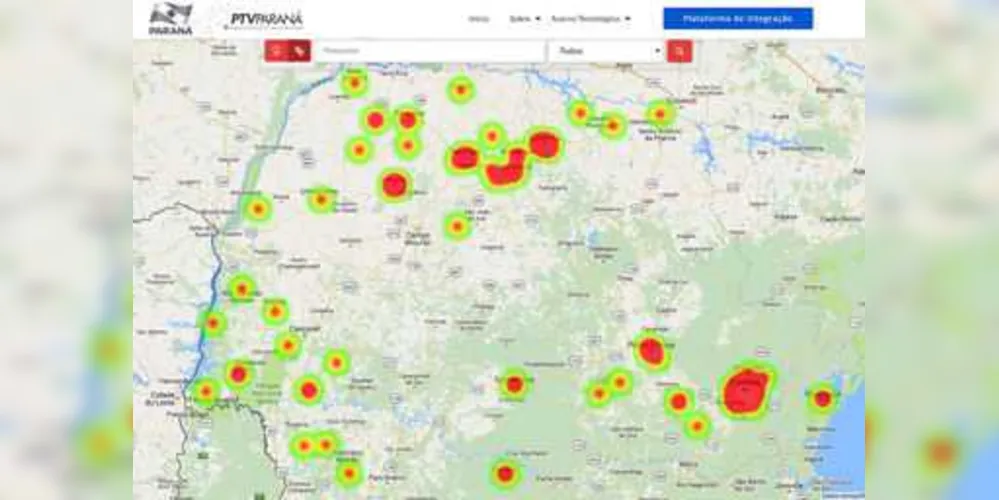The height and width of the screenshot is (500, 999).
Task: Select the hotspot next to Cidade del Este
Action: [x=206, y=391]
